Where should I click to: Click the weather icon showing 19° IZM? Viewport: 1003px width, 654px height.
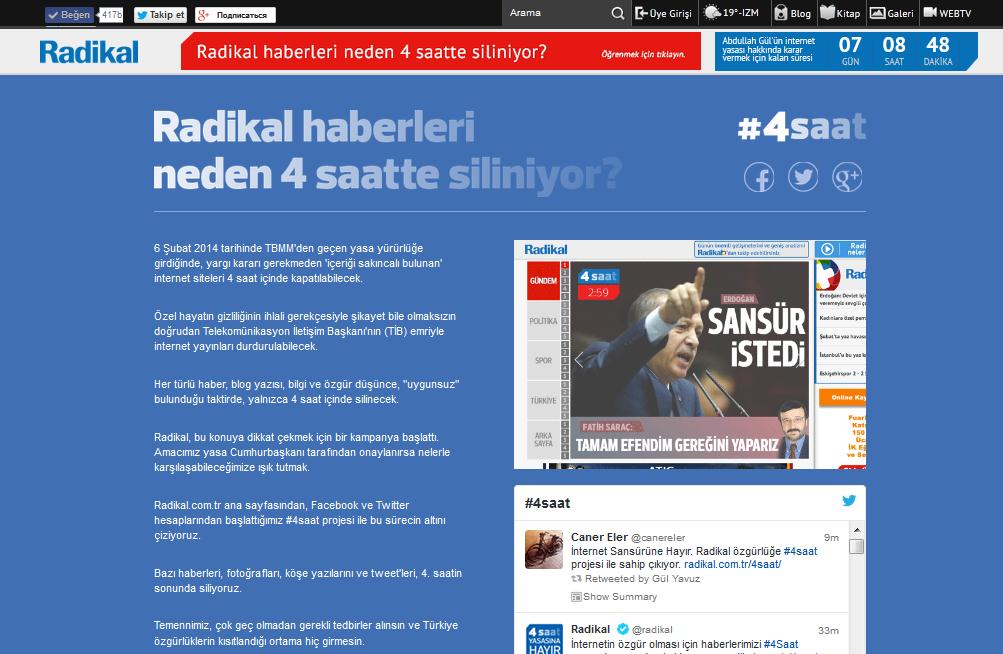pos(713,13)
